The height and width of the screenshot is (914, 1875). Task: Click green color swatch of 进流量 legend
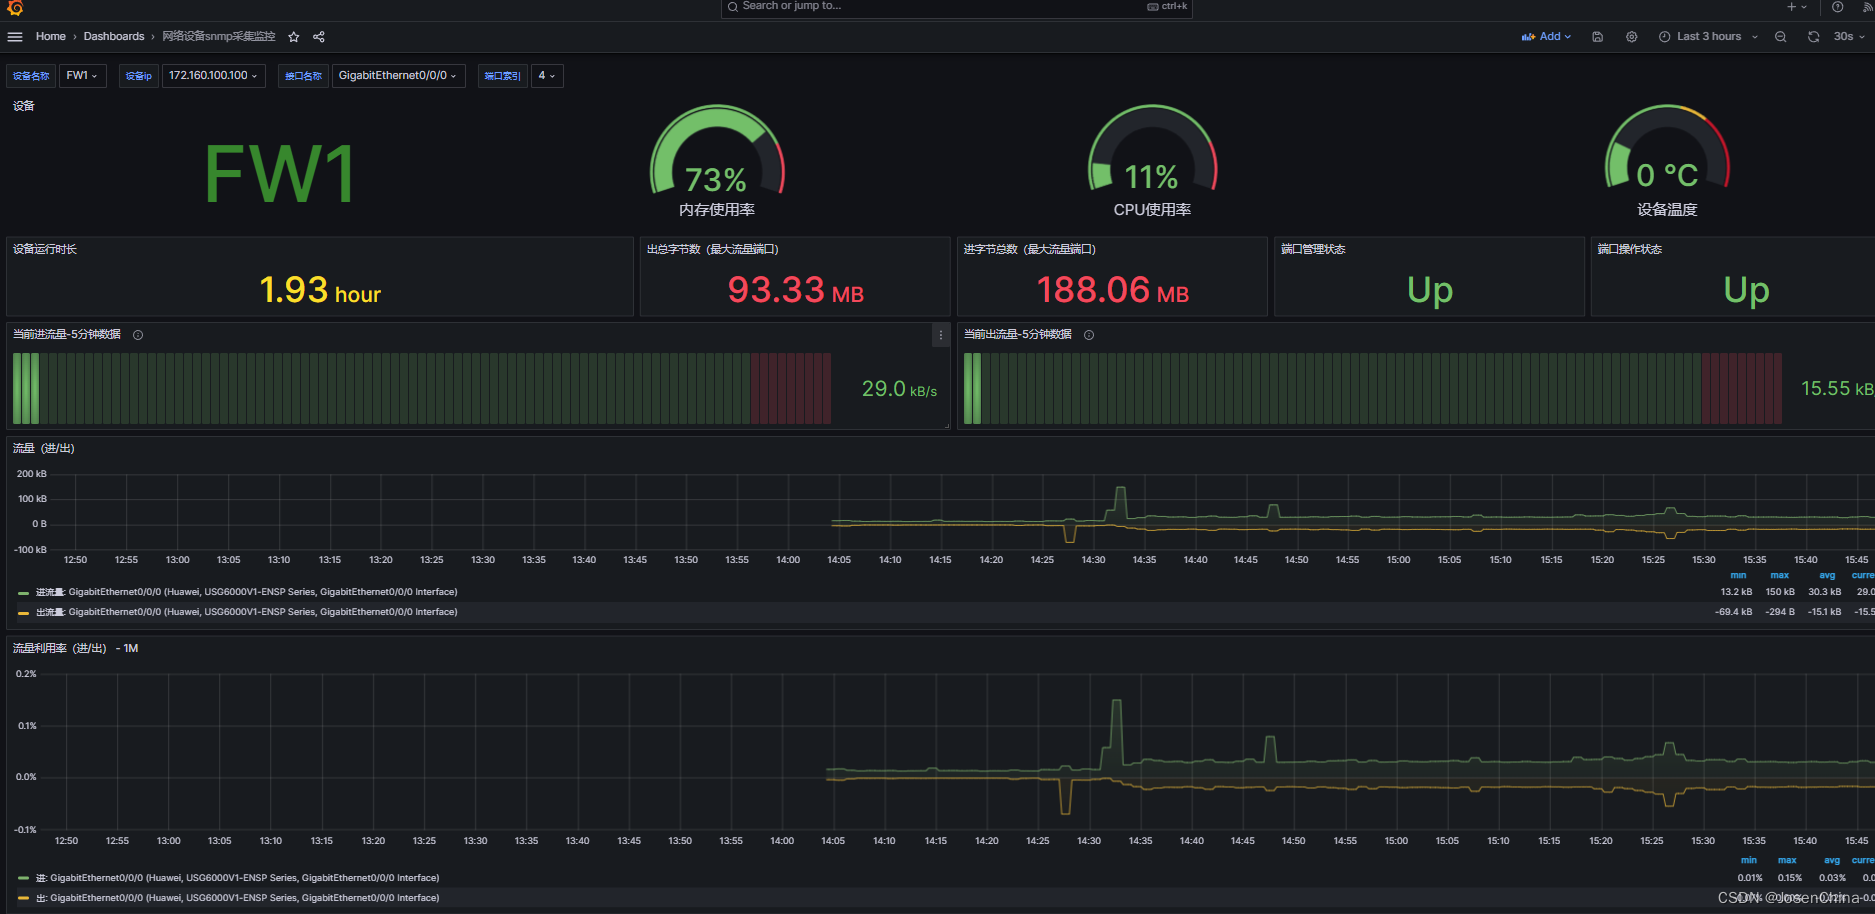[23, 593]
